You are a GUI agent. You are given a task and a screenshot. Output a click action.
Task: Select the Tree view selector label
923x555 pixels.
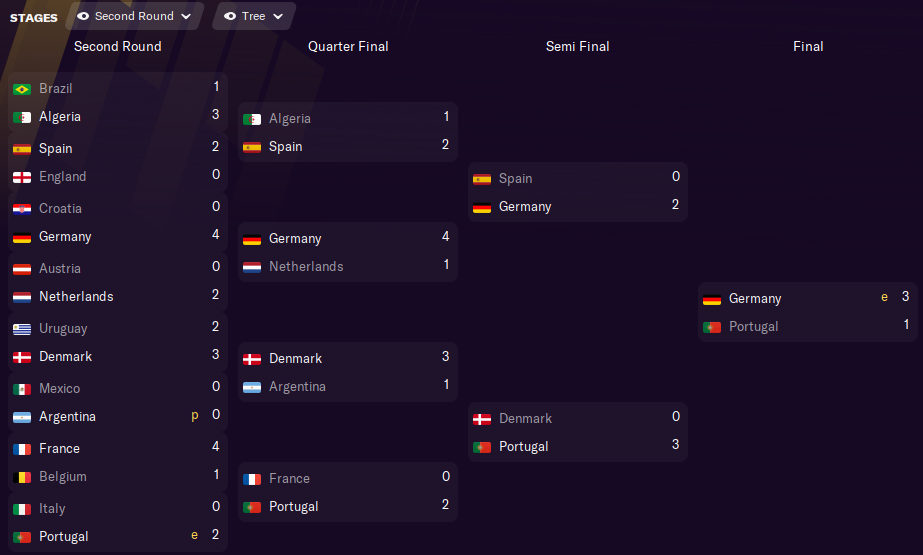coord(253,16)
